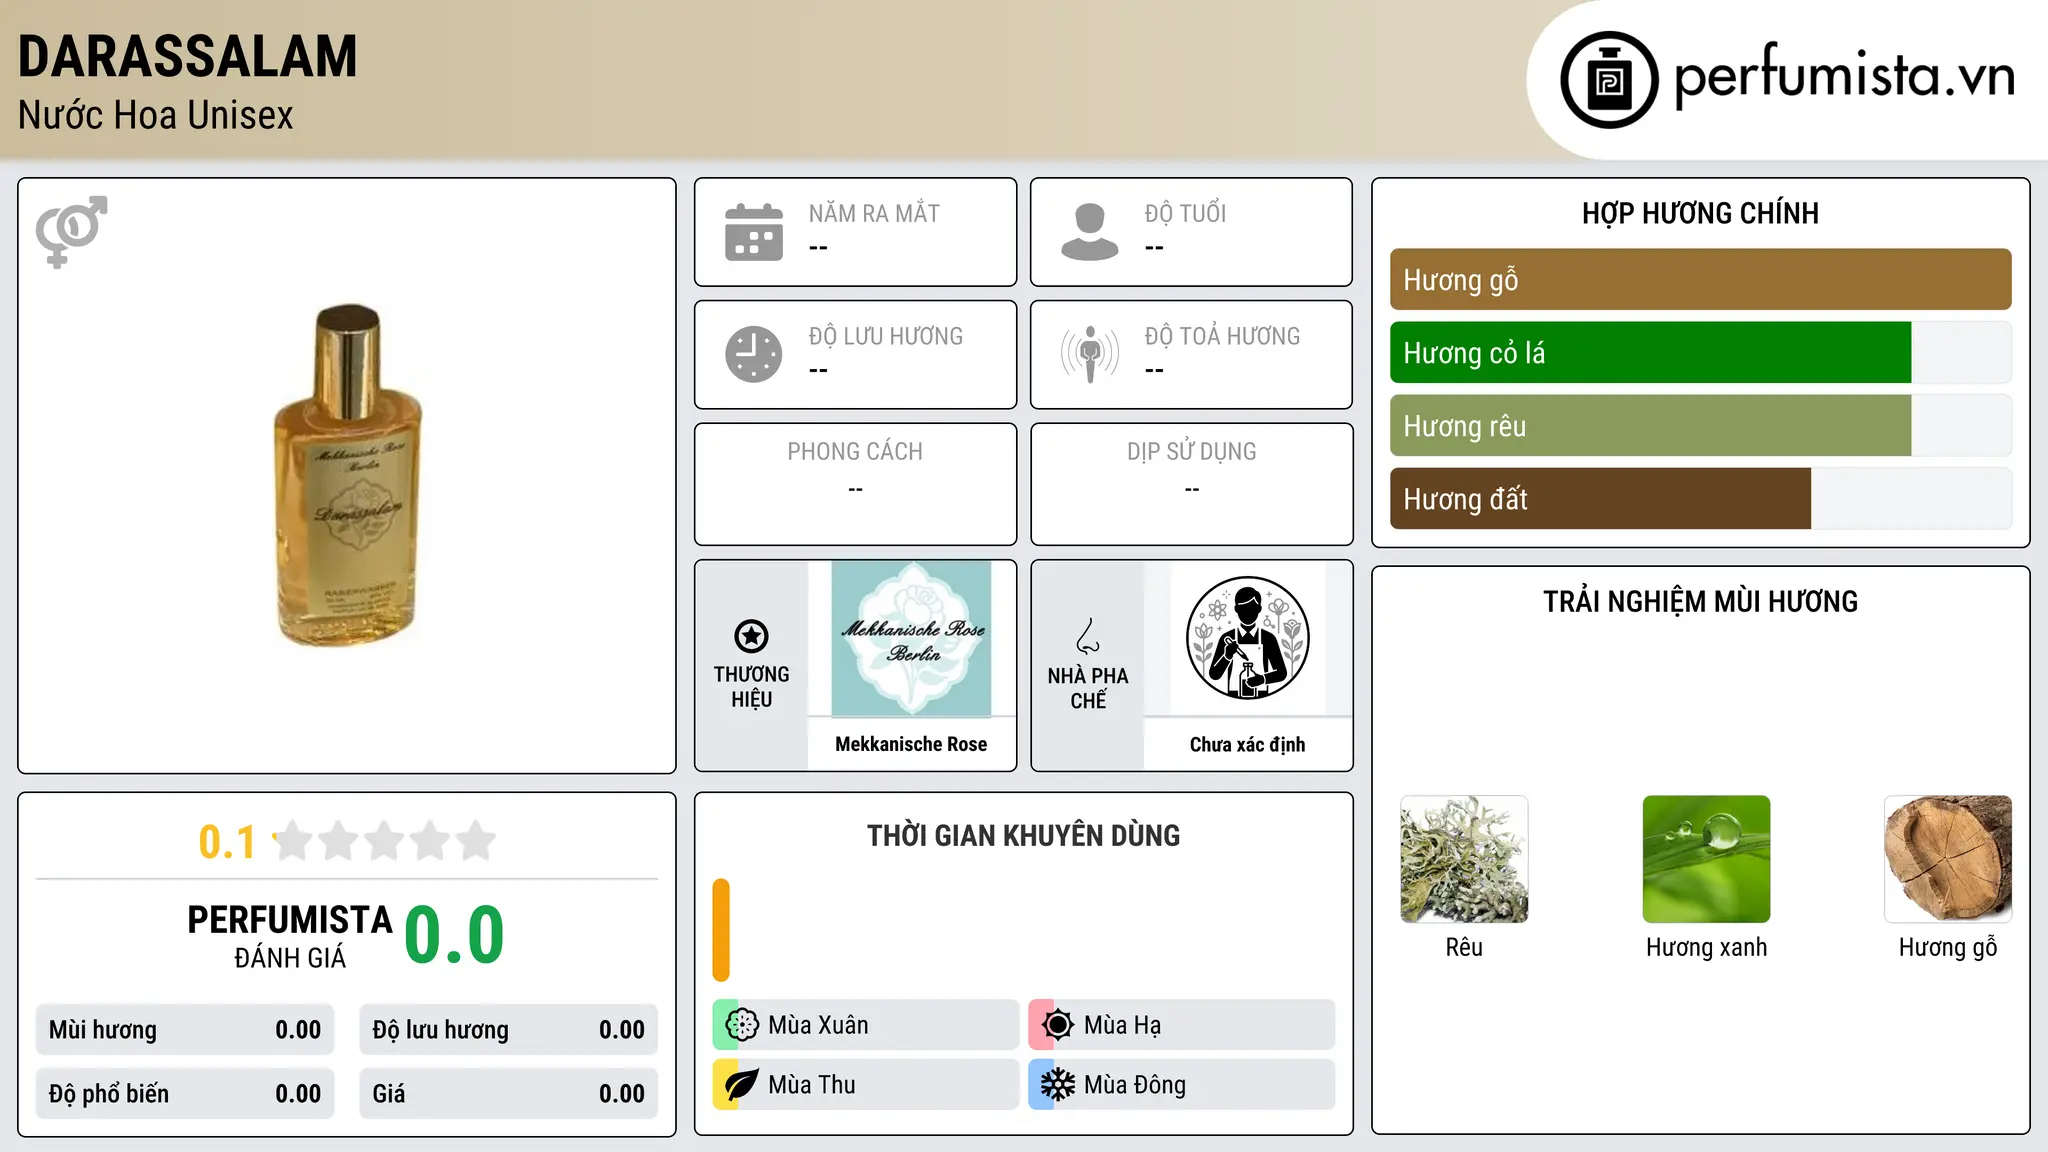The image size is (2048, 1152).
Task: Click the perfumer avatar illustration
Action: [1247, 638]
